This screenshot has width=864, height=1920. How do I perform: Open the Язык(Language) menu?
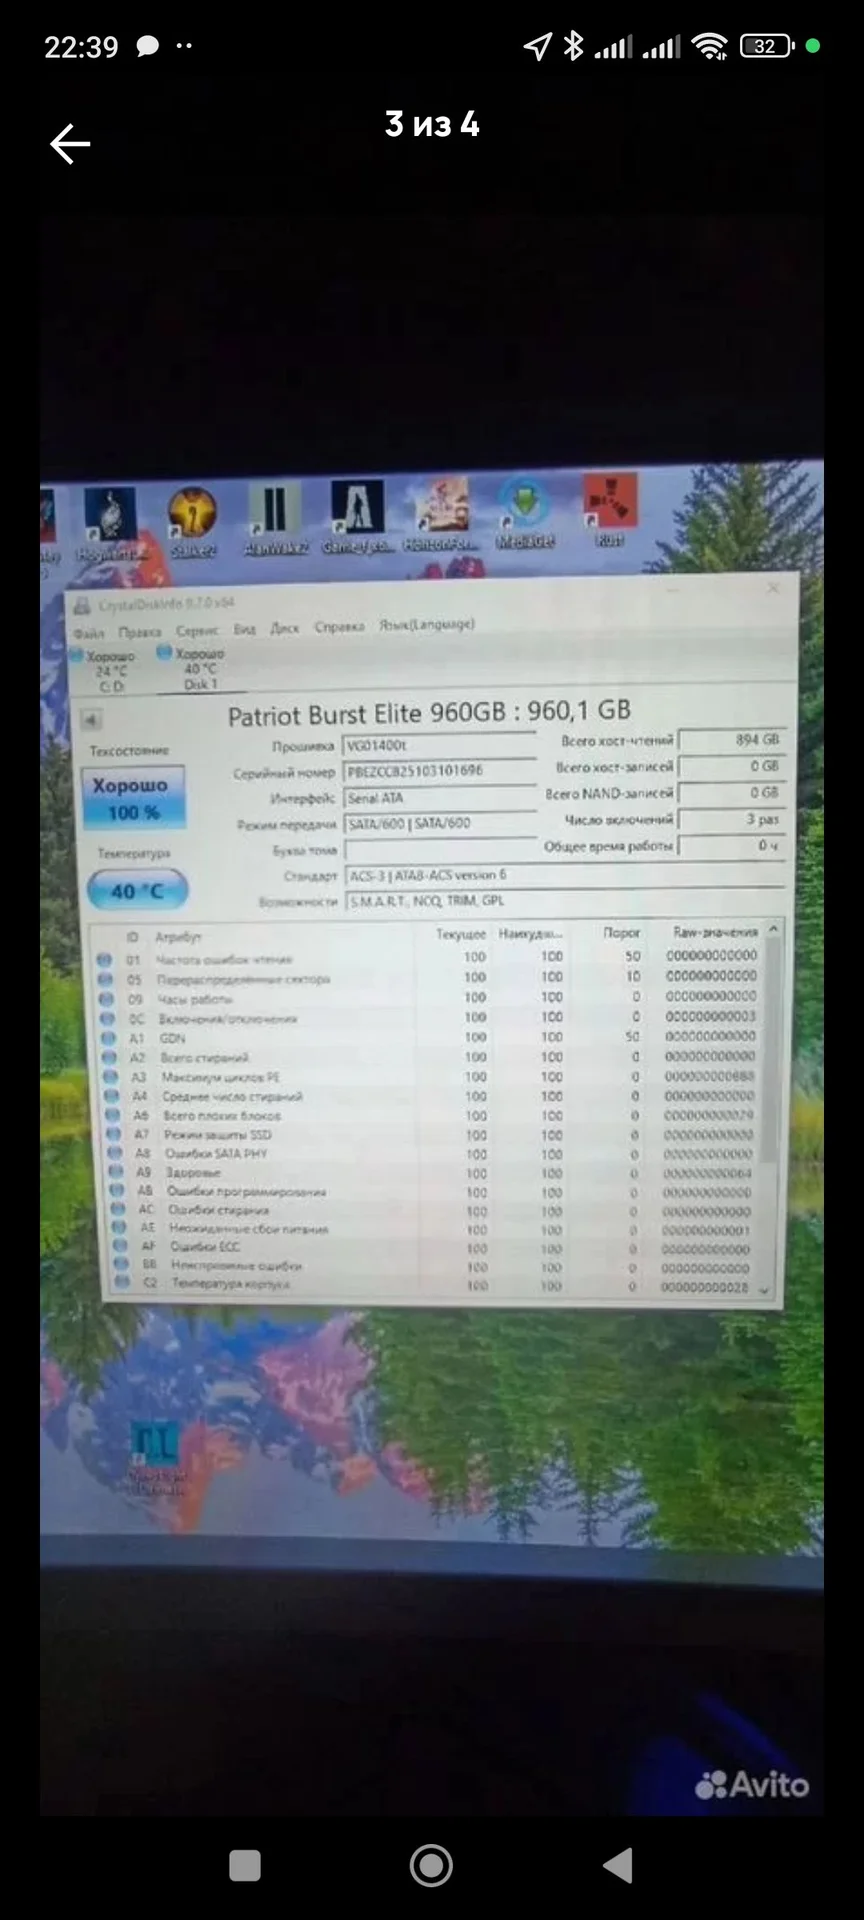click(x=426, y=625)
